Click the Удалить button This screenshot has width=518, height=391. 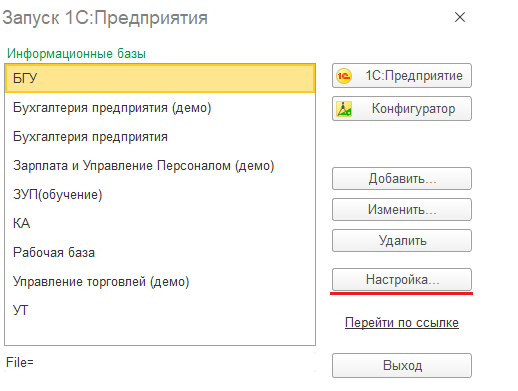click(x=402, y=240)
